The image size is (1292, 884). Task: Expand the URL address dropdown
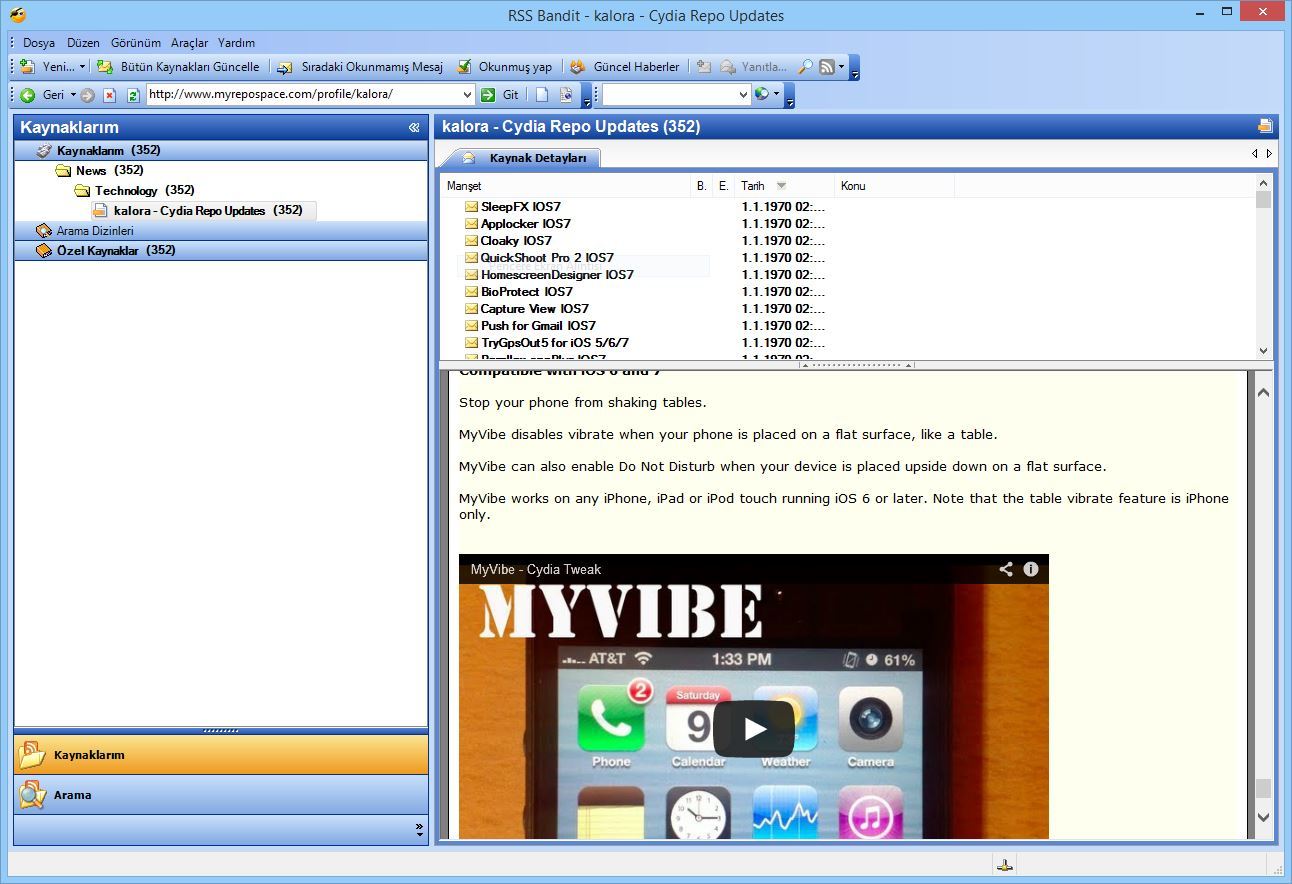(467, 95)
